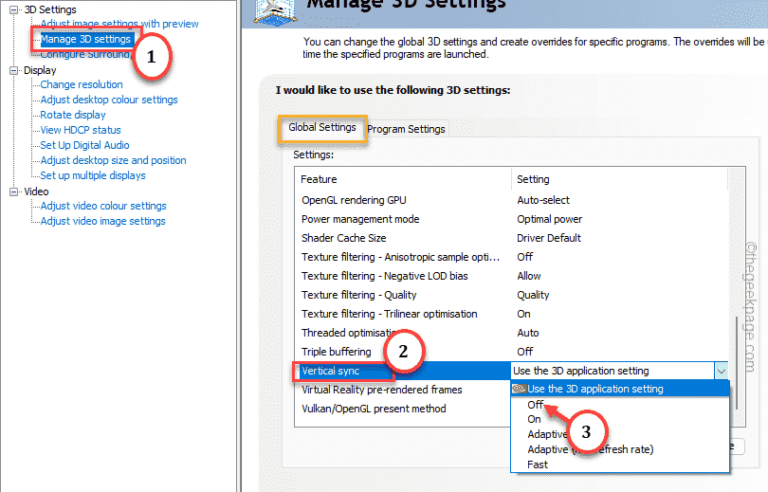Switch to the Program Settings tab
The height and width of the screenshot is (492, 768).
[x=406, y=129]
